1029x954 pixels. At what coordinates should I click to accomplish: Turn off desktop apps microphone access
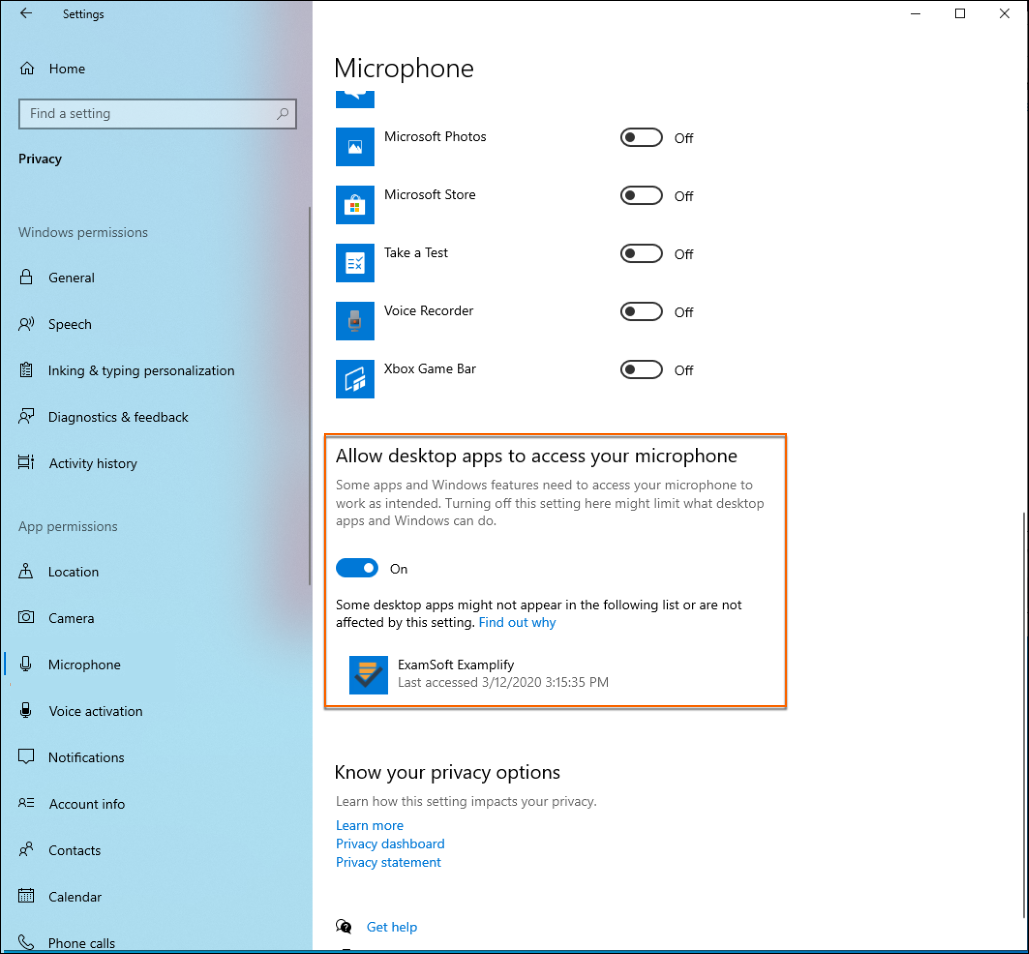point(357,568)
